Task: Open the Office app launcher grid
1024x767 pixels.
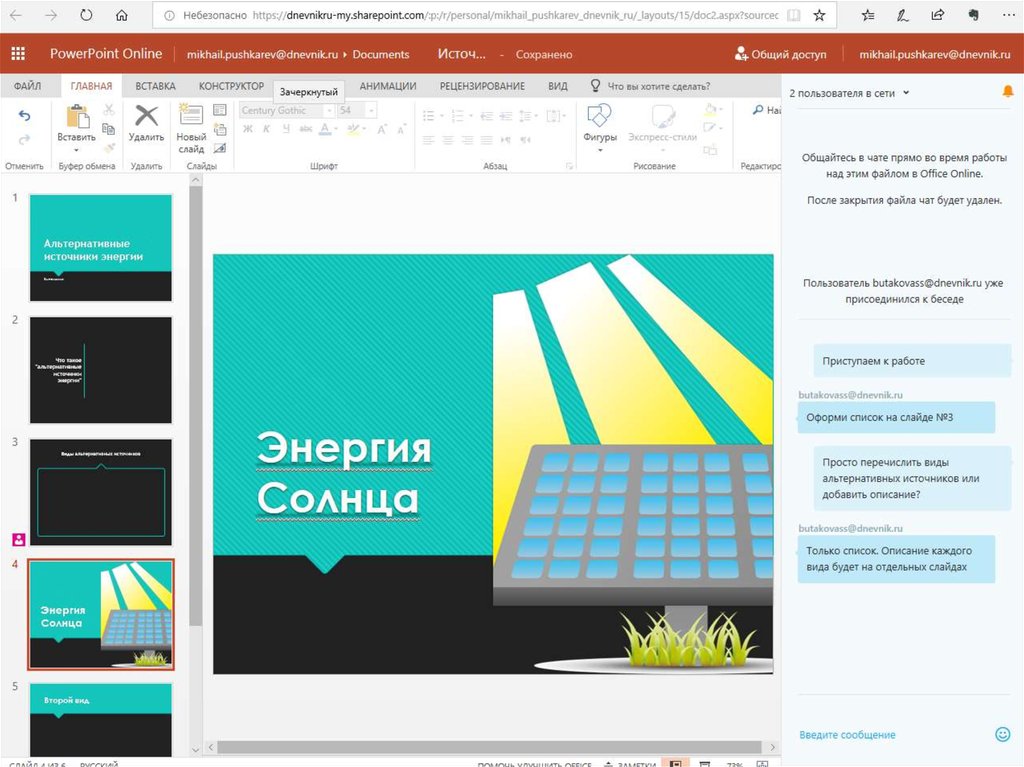Action: [18, 54]
